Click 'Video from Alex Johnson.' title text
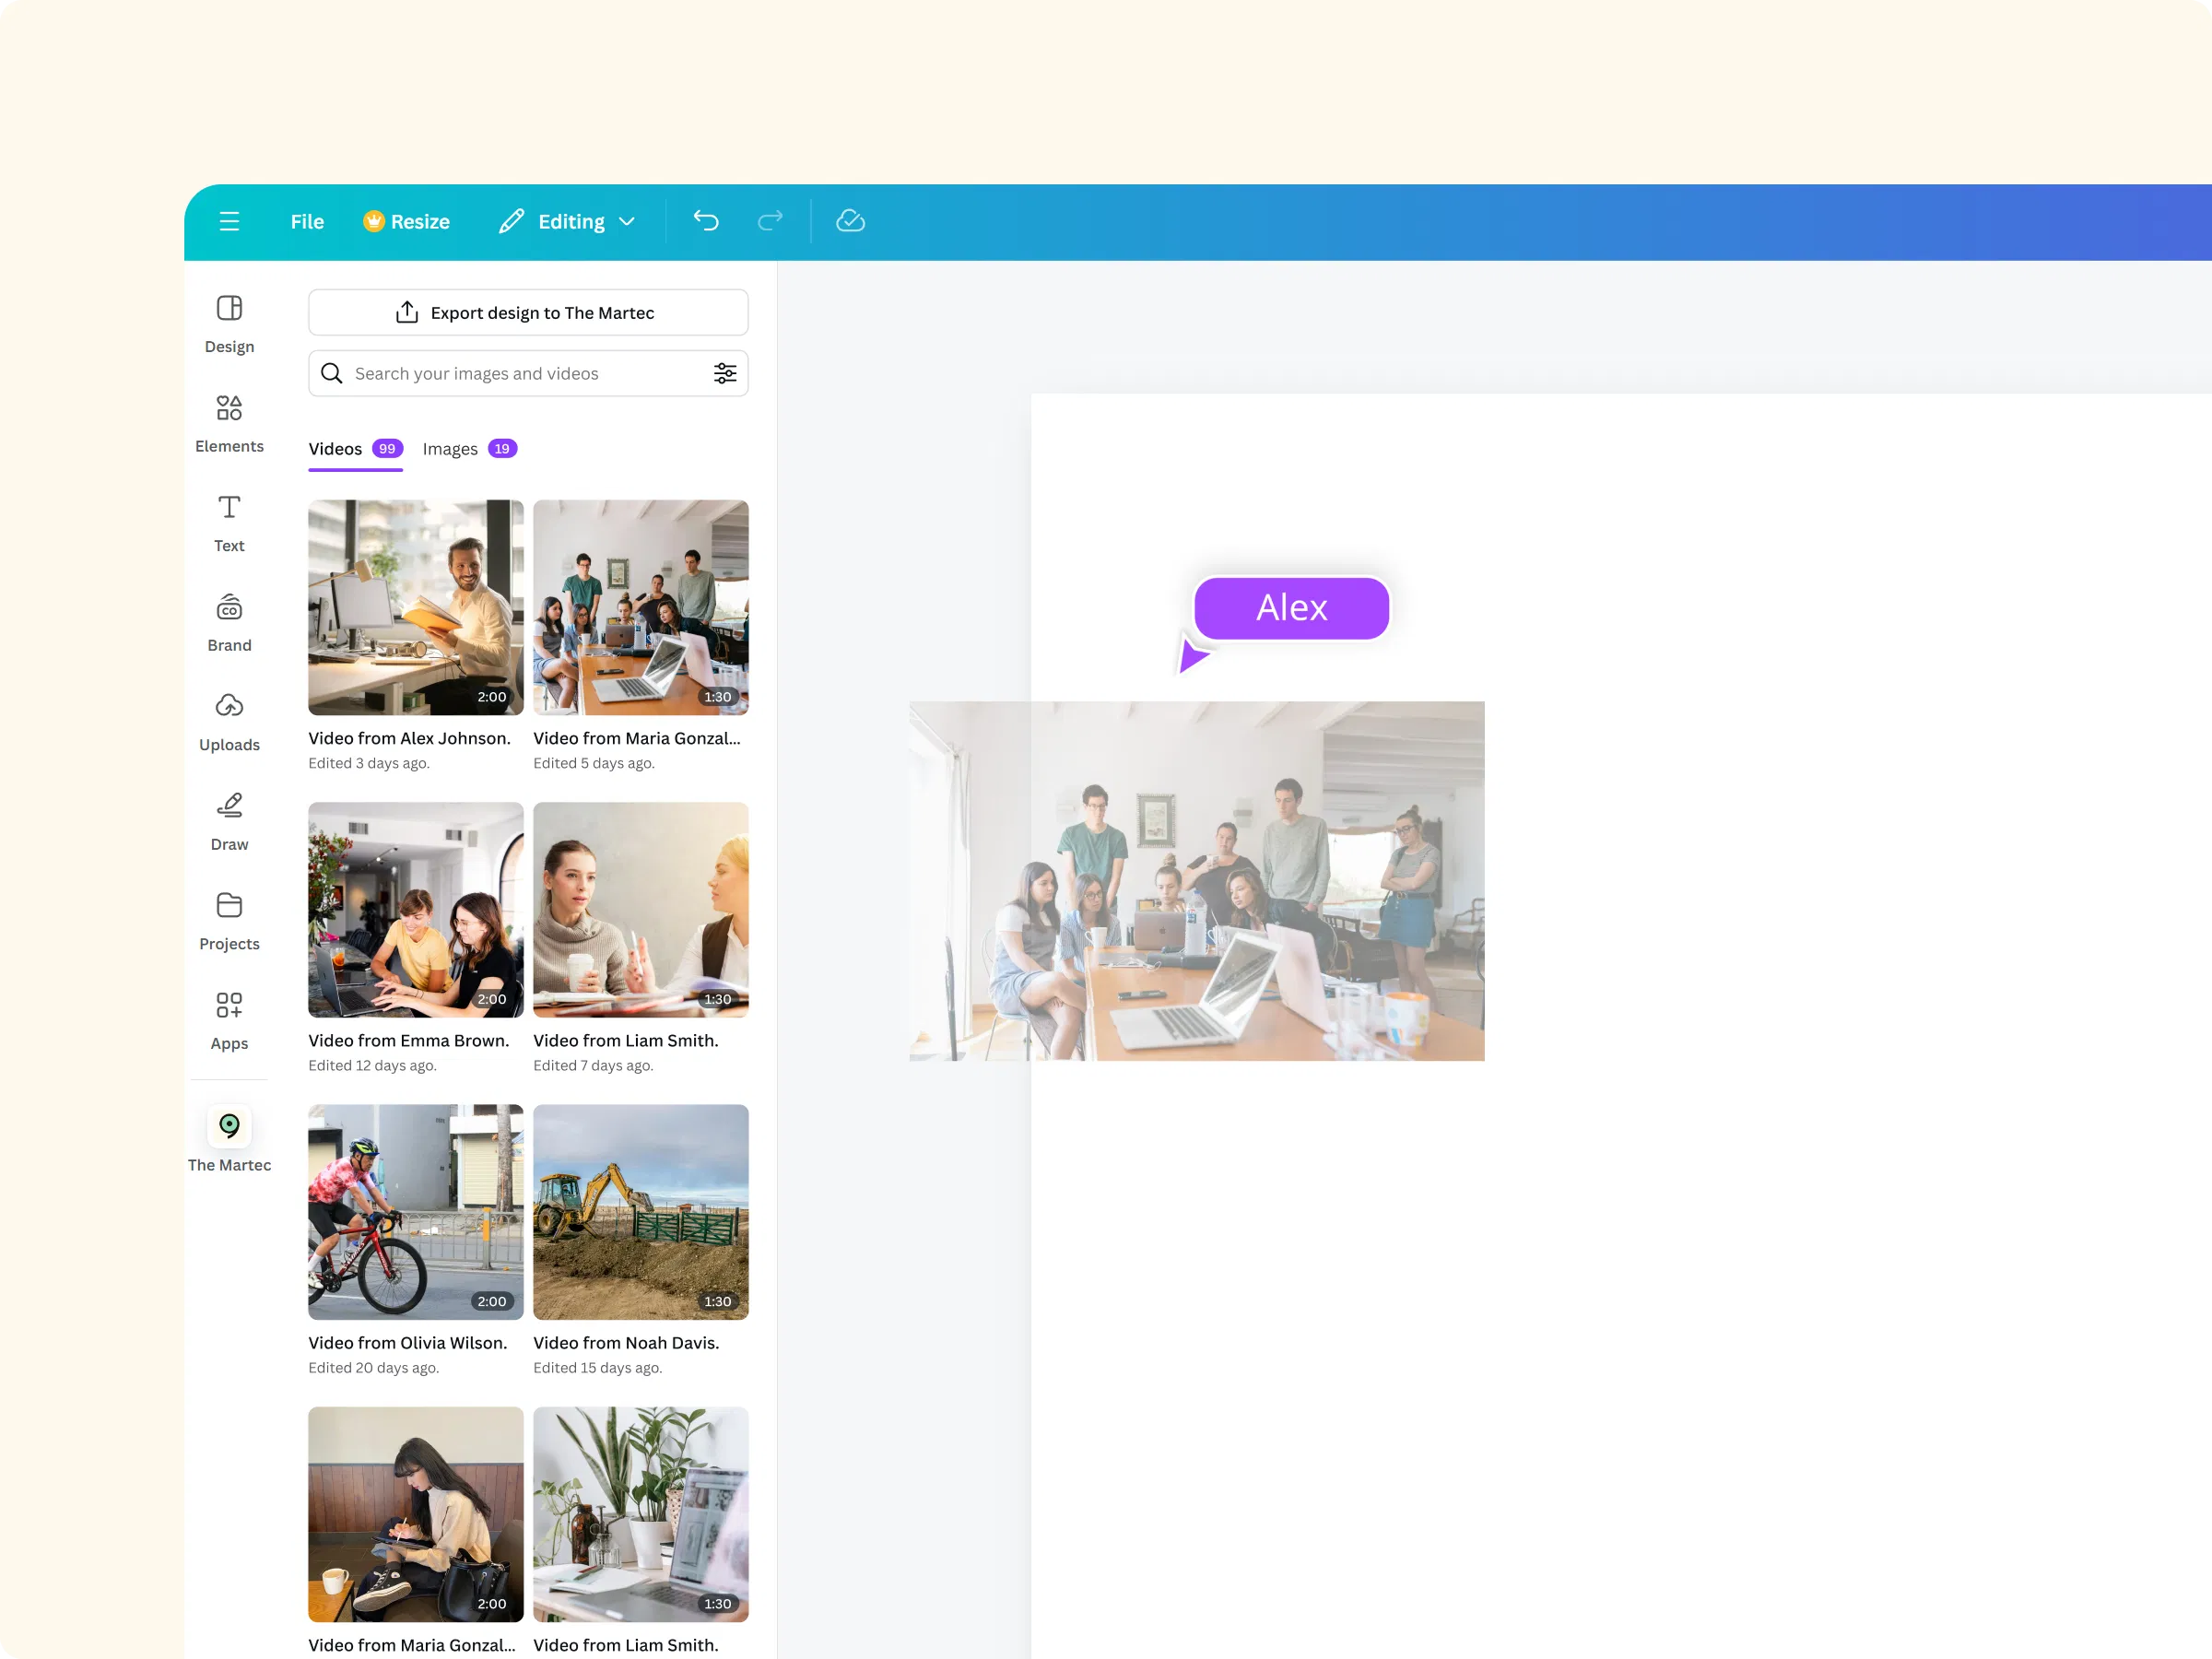 409,738
